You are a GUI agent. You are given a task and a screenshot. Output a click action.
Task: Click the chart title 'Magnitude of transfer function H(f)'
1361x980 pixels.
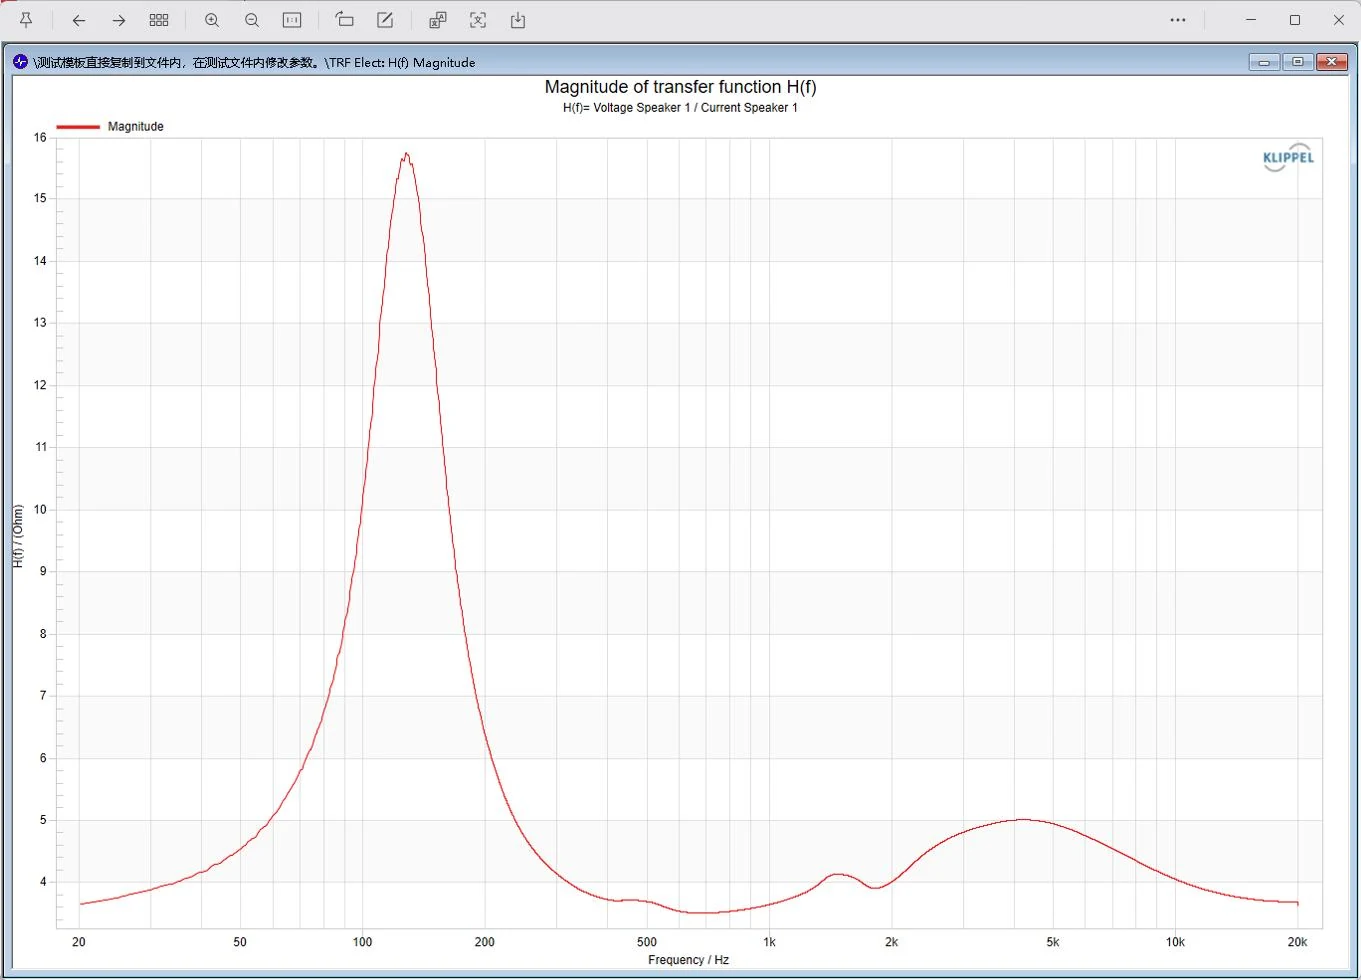[x=680, y=87]
